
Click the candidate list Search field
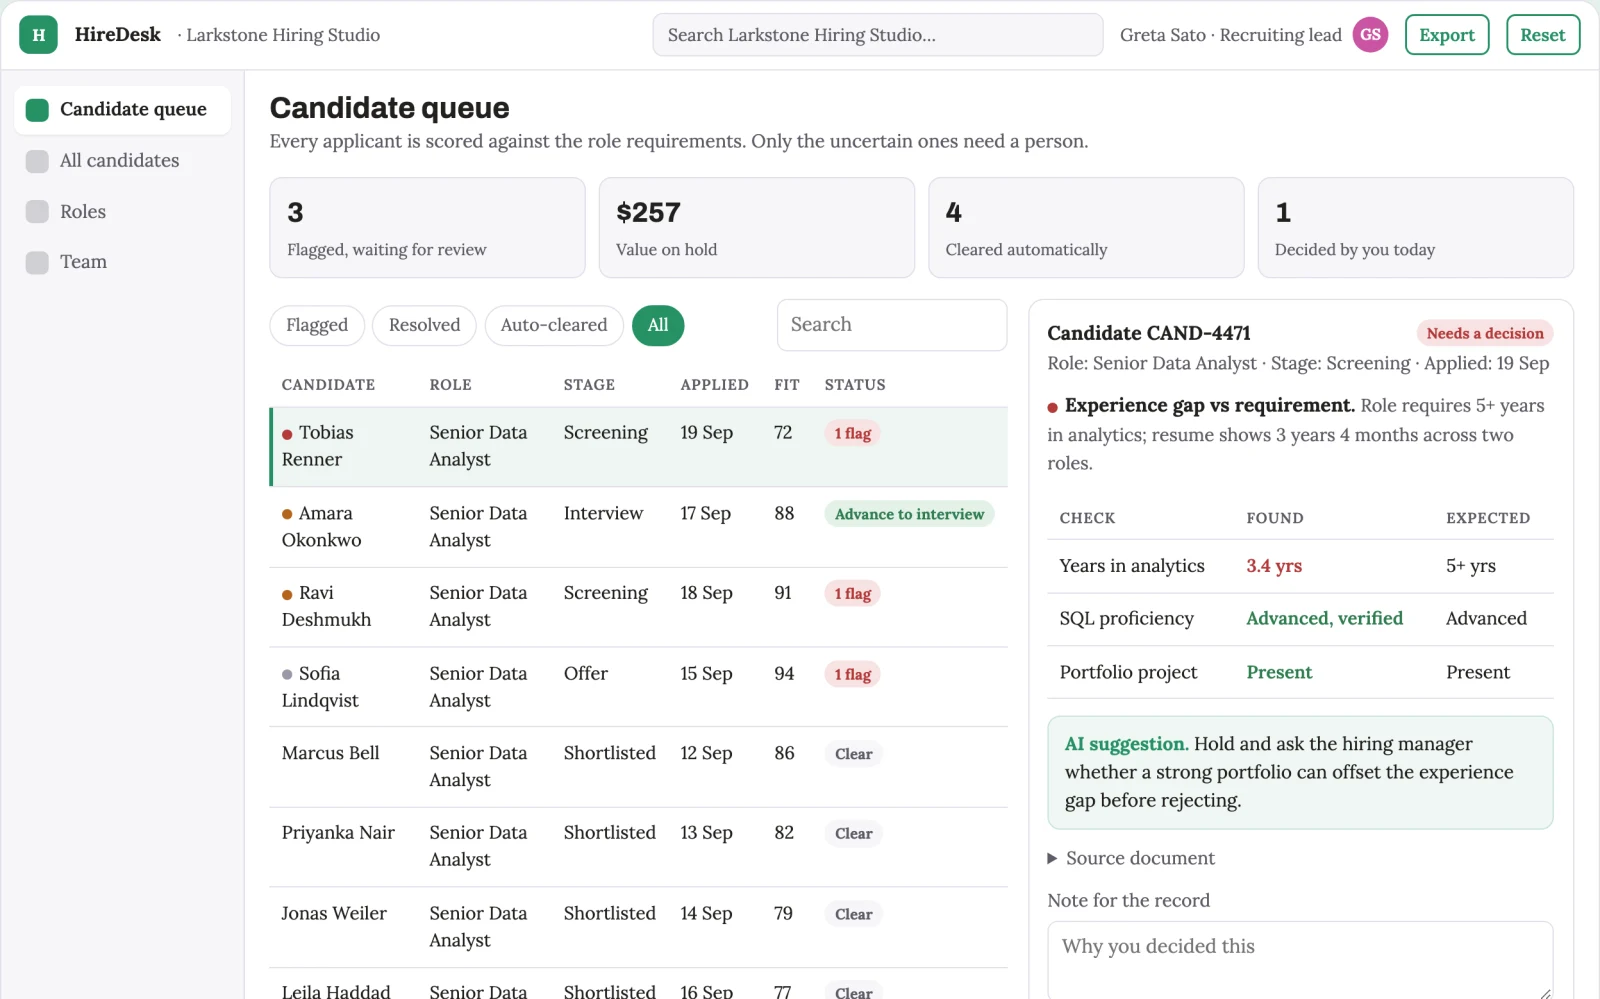coord(892,325)
